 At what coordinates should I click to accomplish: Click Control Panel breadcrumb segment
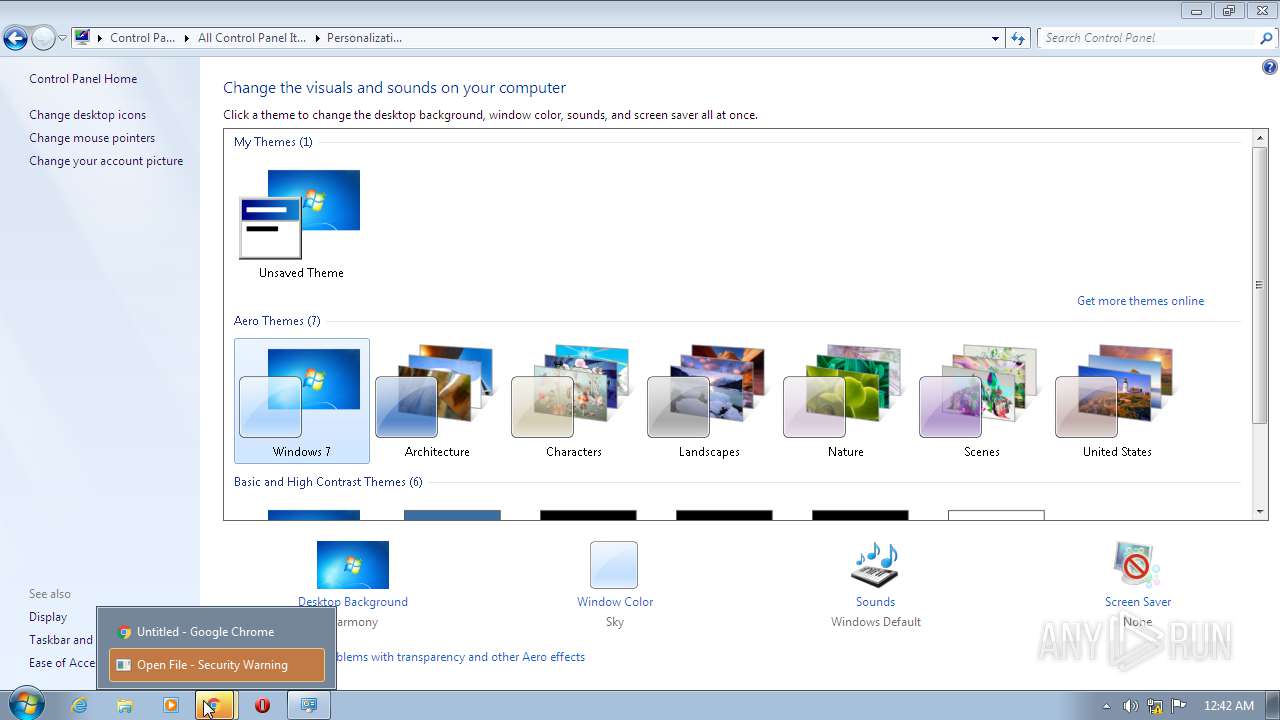click(x=142, y=38)
